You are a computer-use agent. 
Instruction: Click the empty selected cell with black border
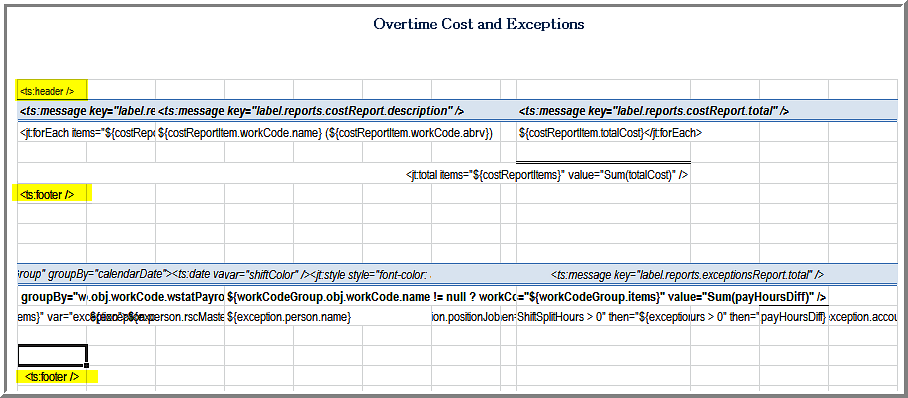[x=53, y=355]
